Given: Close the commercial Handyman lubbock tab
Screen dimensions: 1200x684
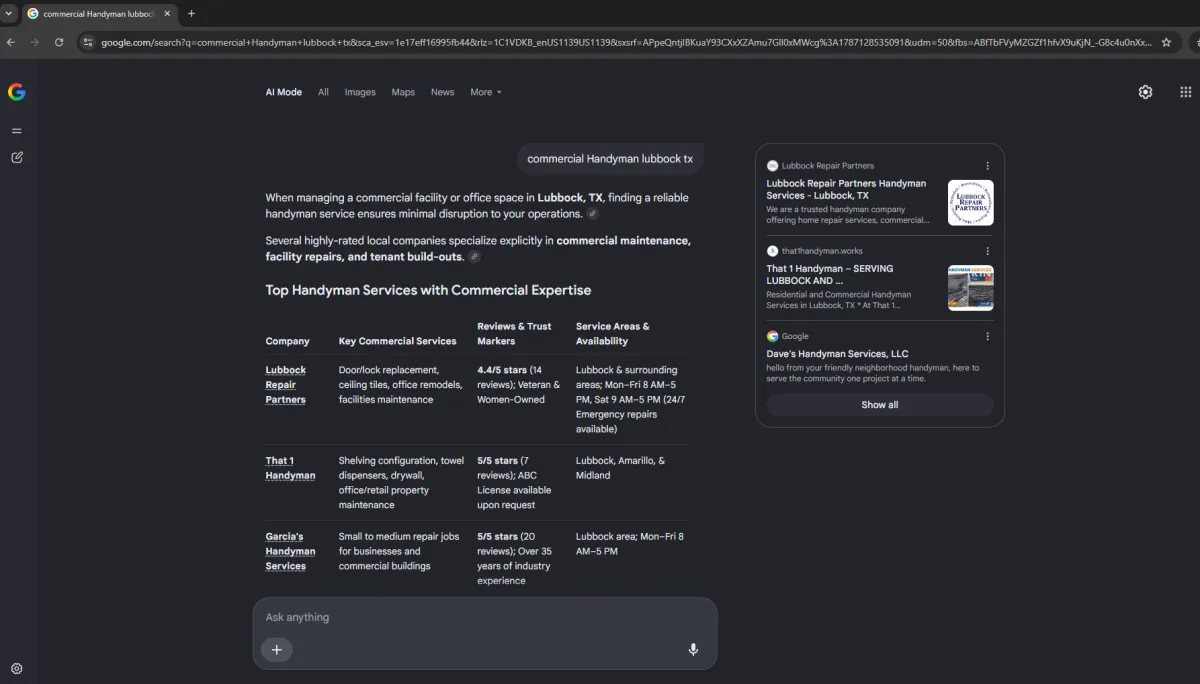Looking at the screenshot, I should [x=167, y=14].
